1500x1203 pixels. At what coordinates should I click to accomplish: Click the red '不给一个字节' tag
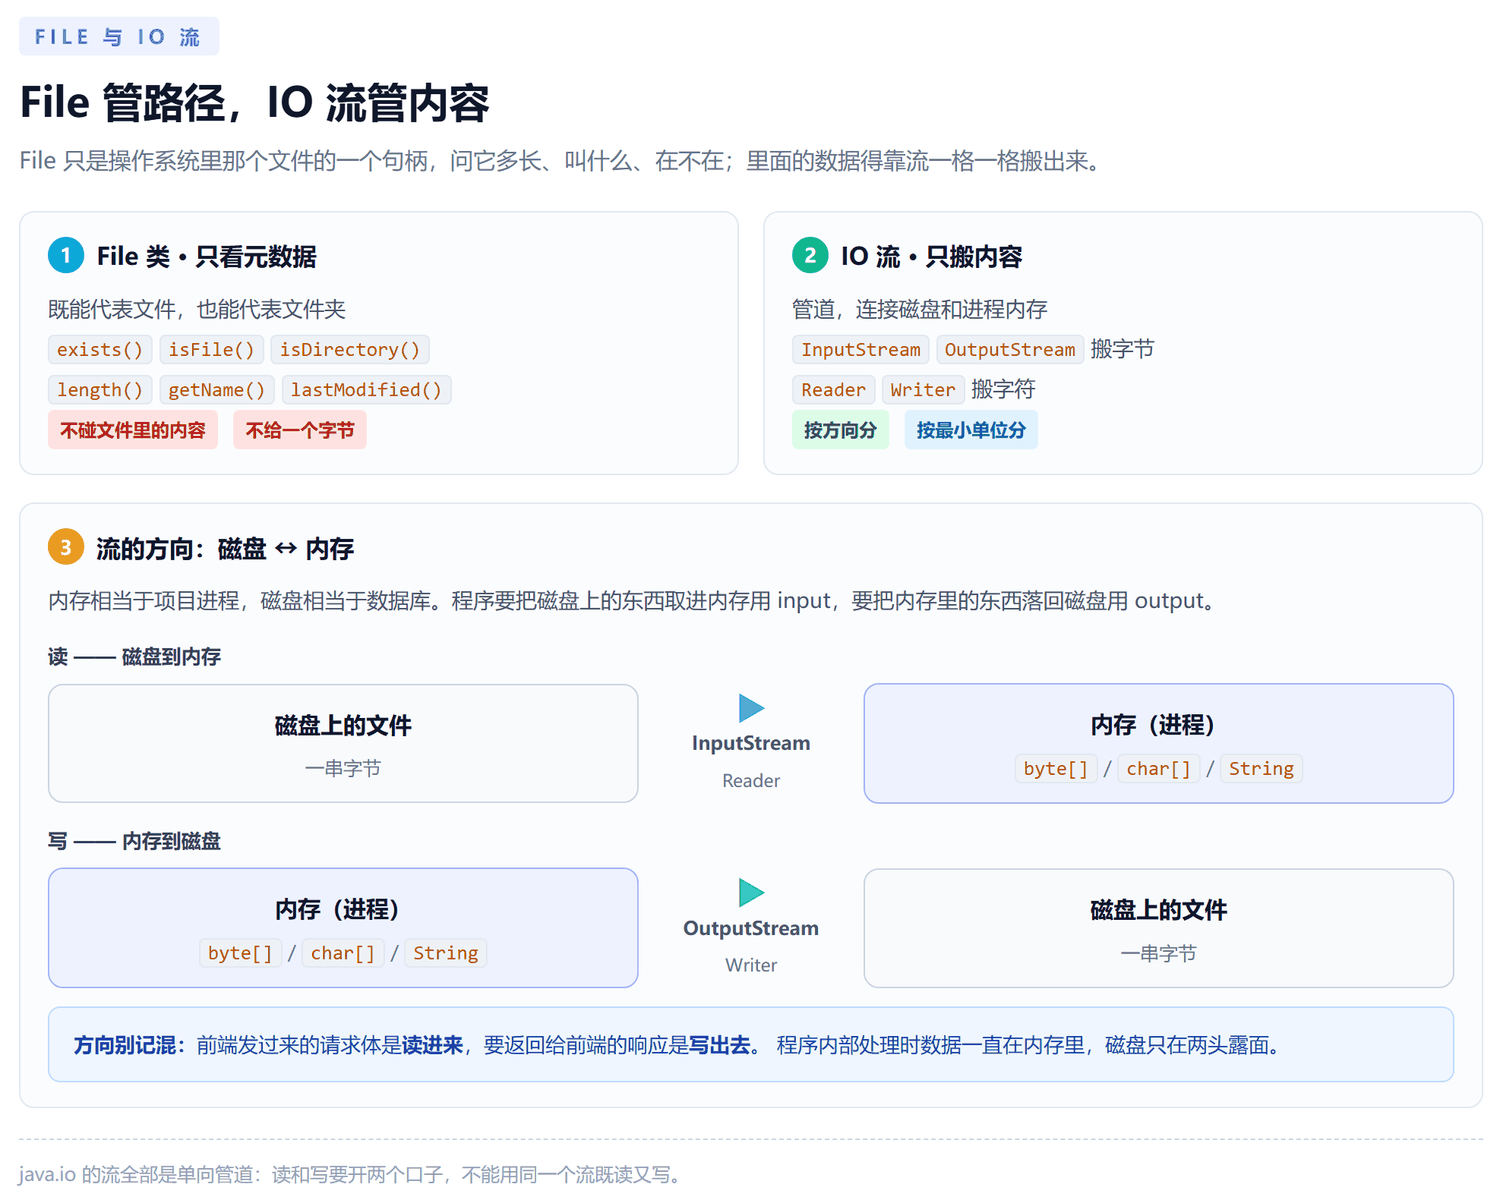point(300,430)
